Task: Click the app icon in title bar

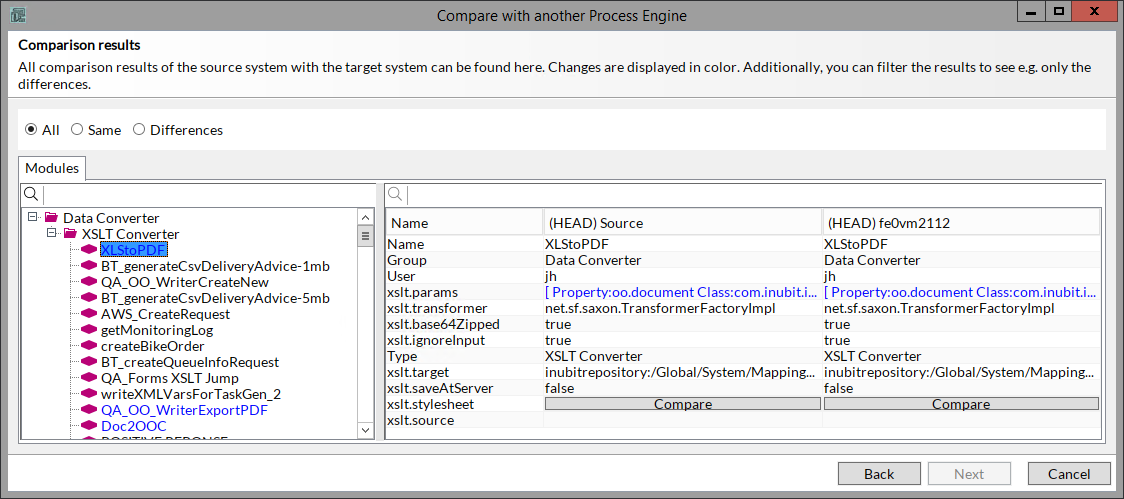Action: click(19, 15)
